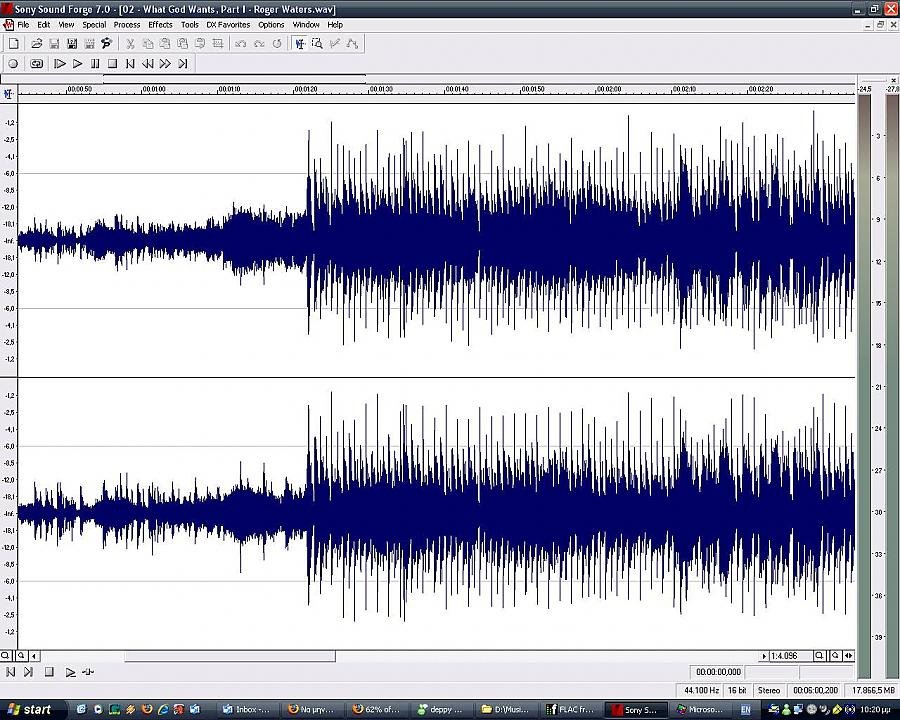
Task: Select the Magnify tool in toolbar
Action: click(317, 44)
